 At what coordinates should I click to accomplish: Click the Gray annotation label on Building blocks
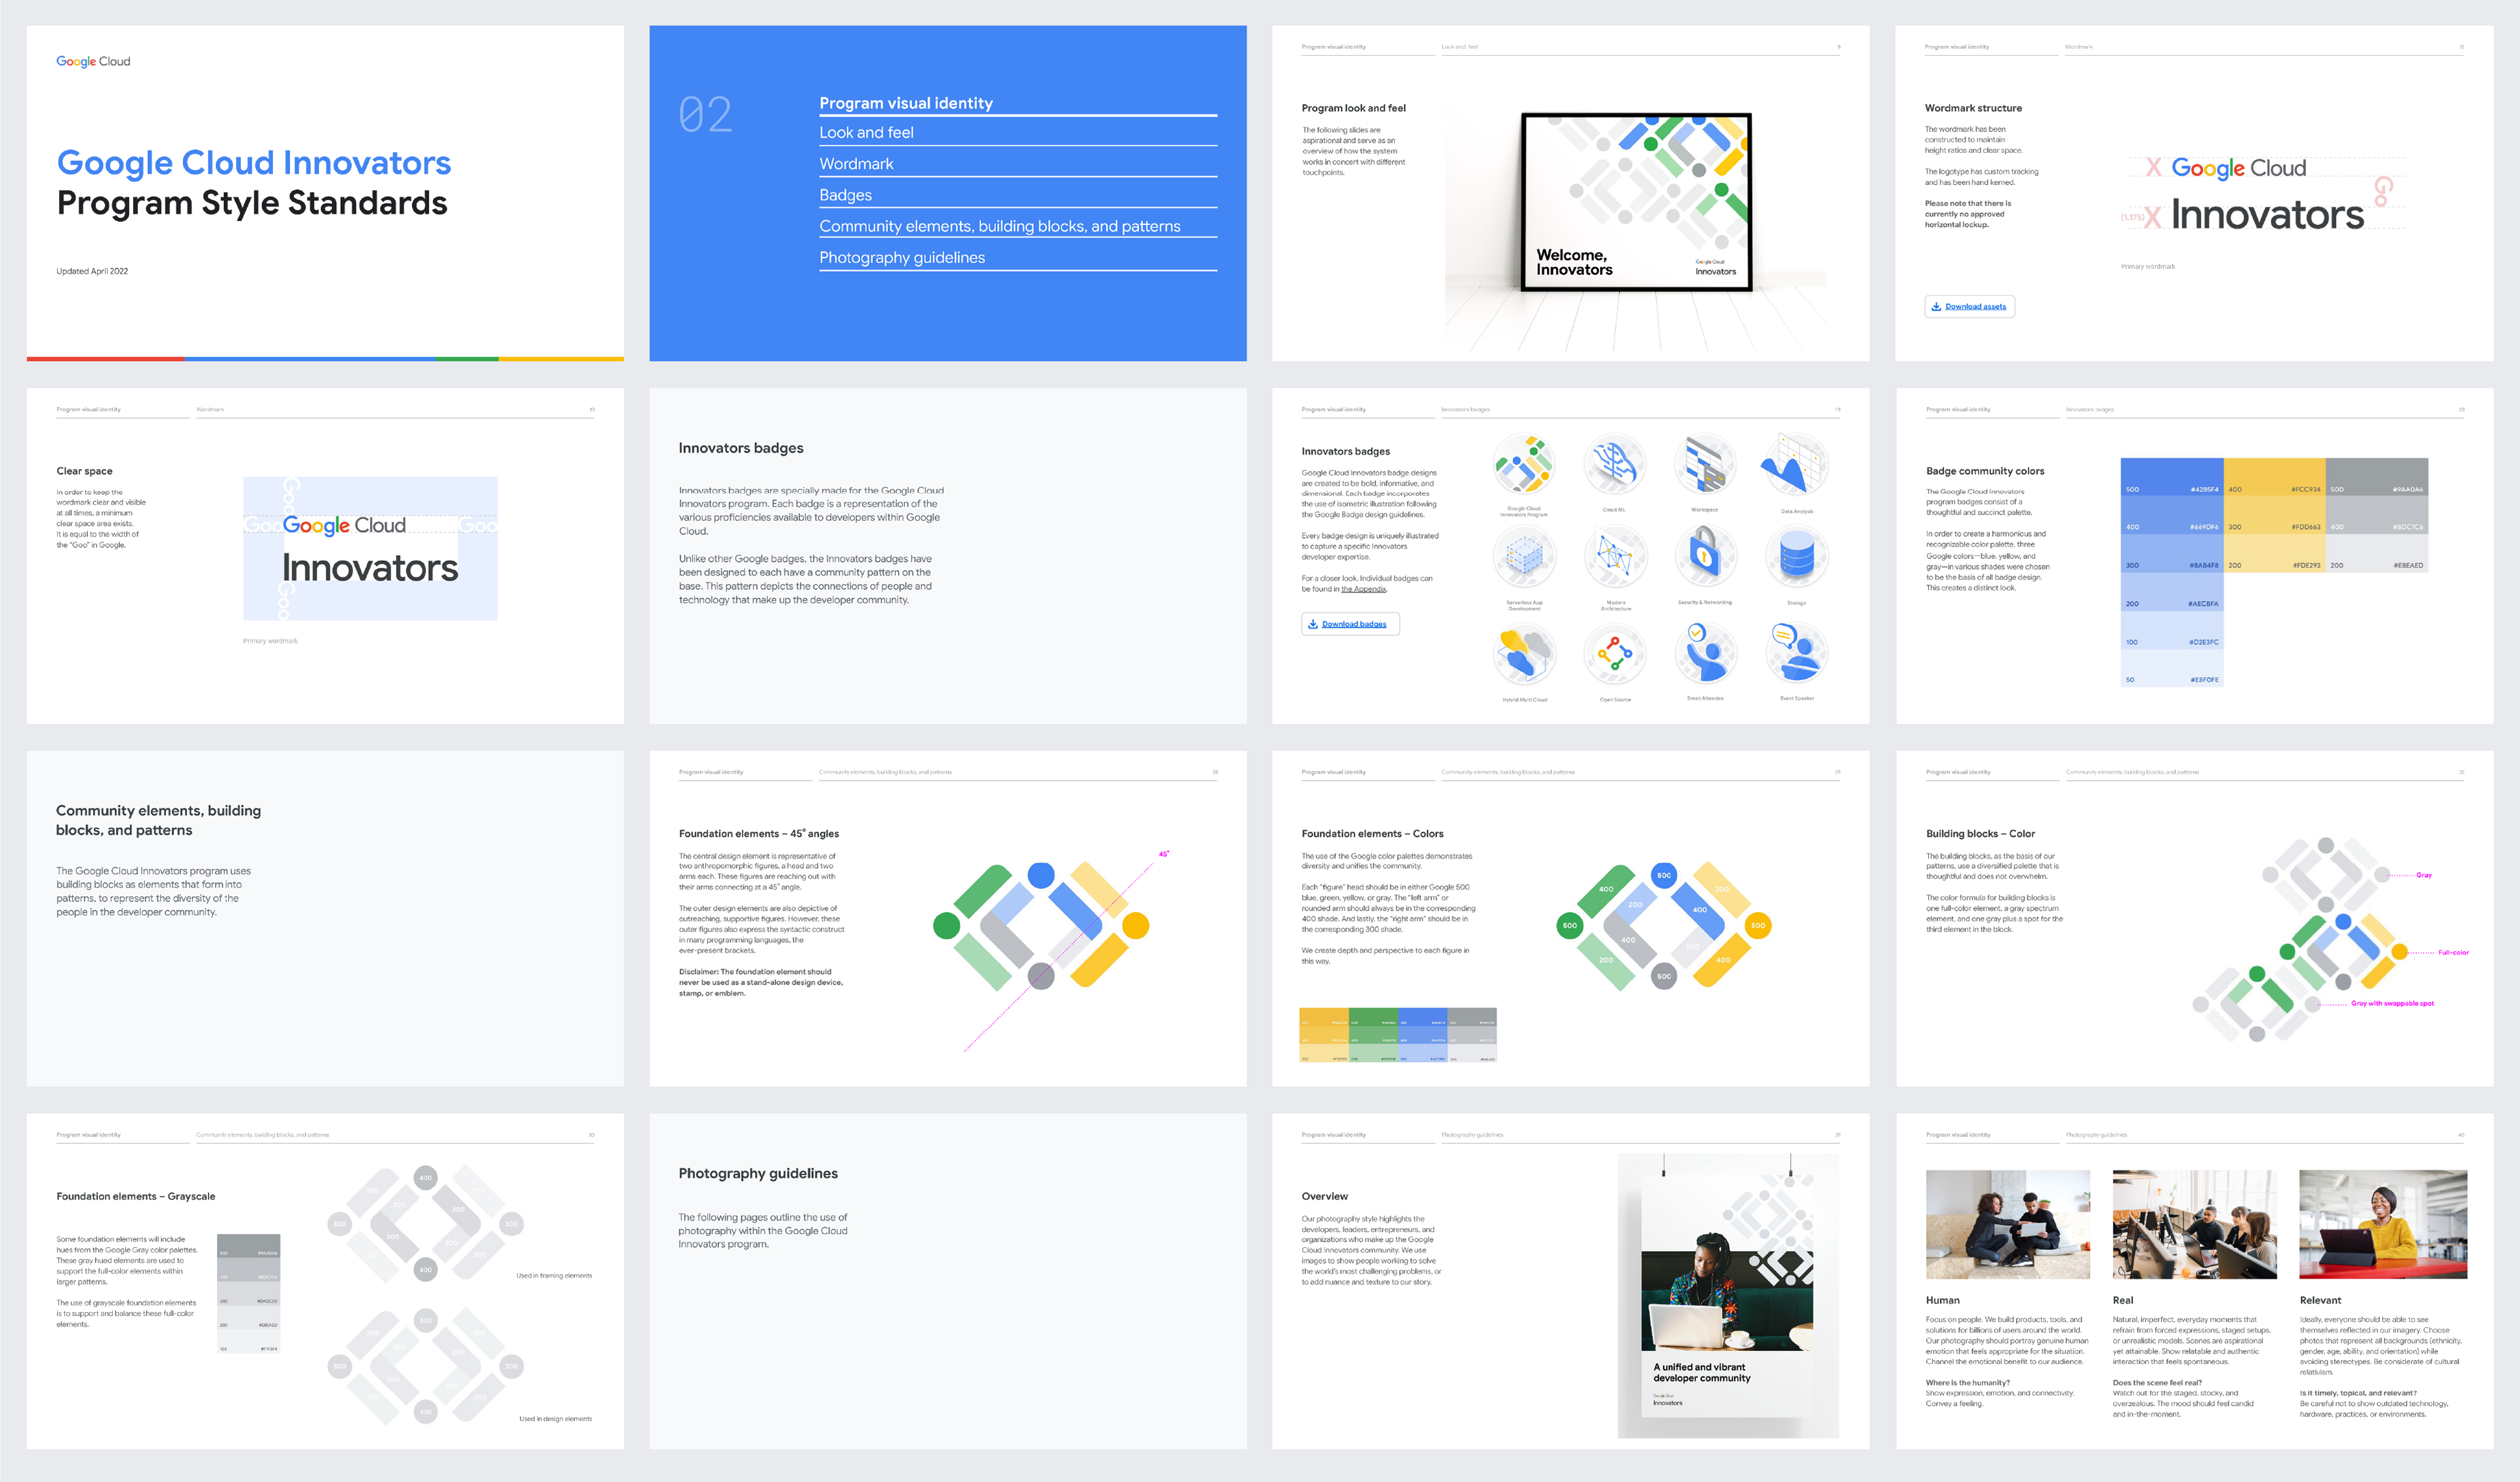2424,875
